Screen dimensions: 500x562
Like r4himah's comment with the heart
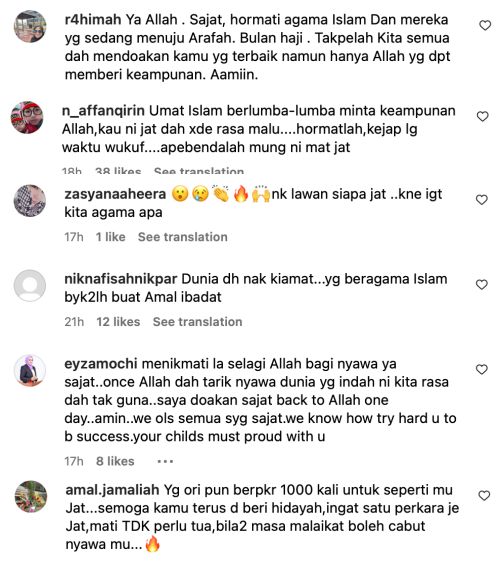click(485, 25)
